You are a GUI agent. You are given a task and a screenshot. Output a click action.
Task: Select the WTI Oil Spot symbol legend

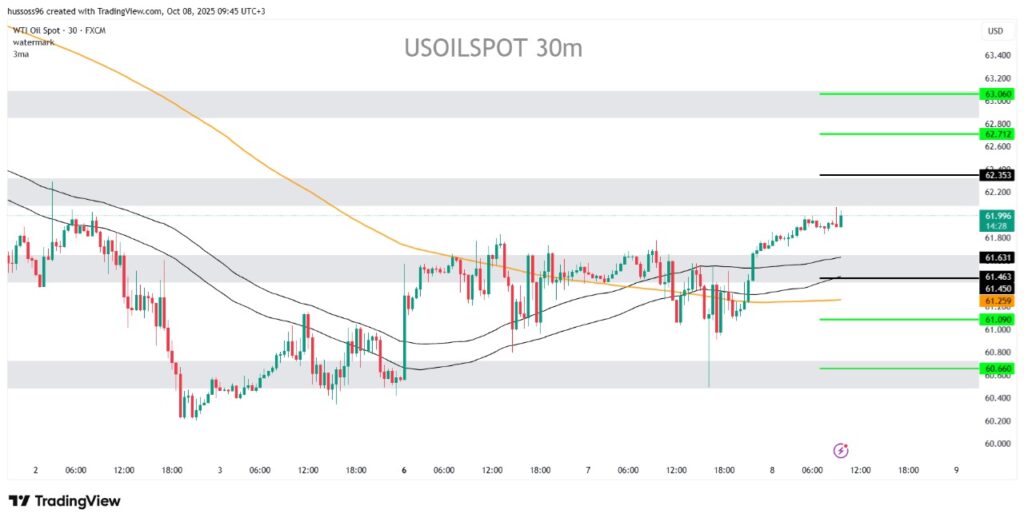pyautogui.click(x=57, y=32)
